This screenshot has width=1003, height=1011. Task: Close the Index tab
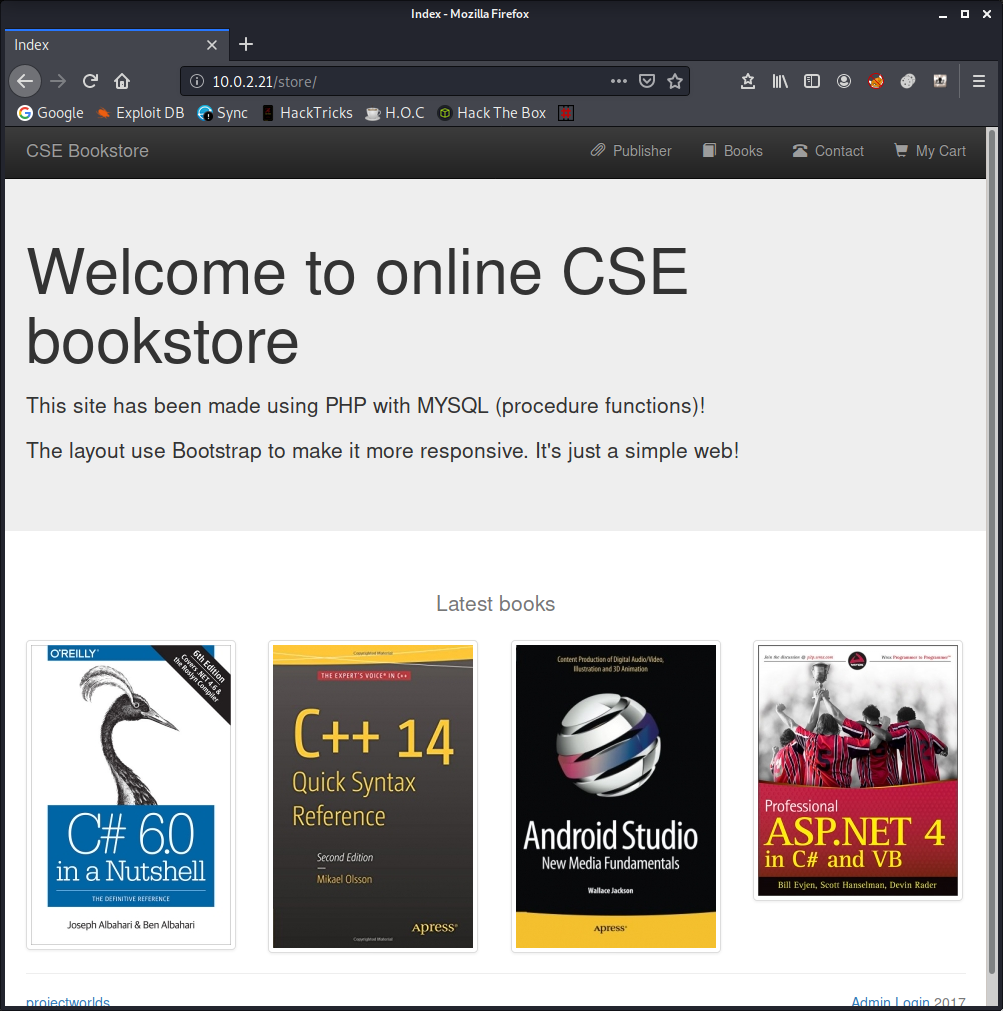(212, 45)
